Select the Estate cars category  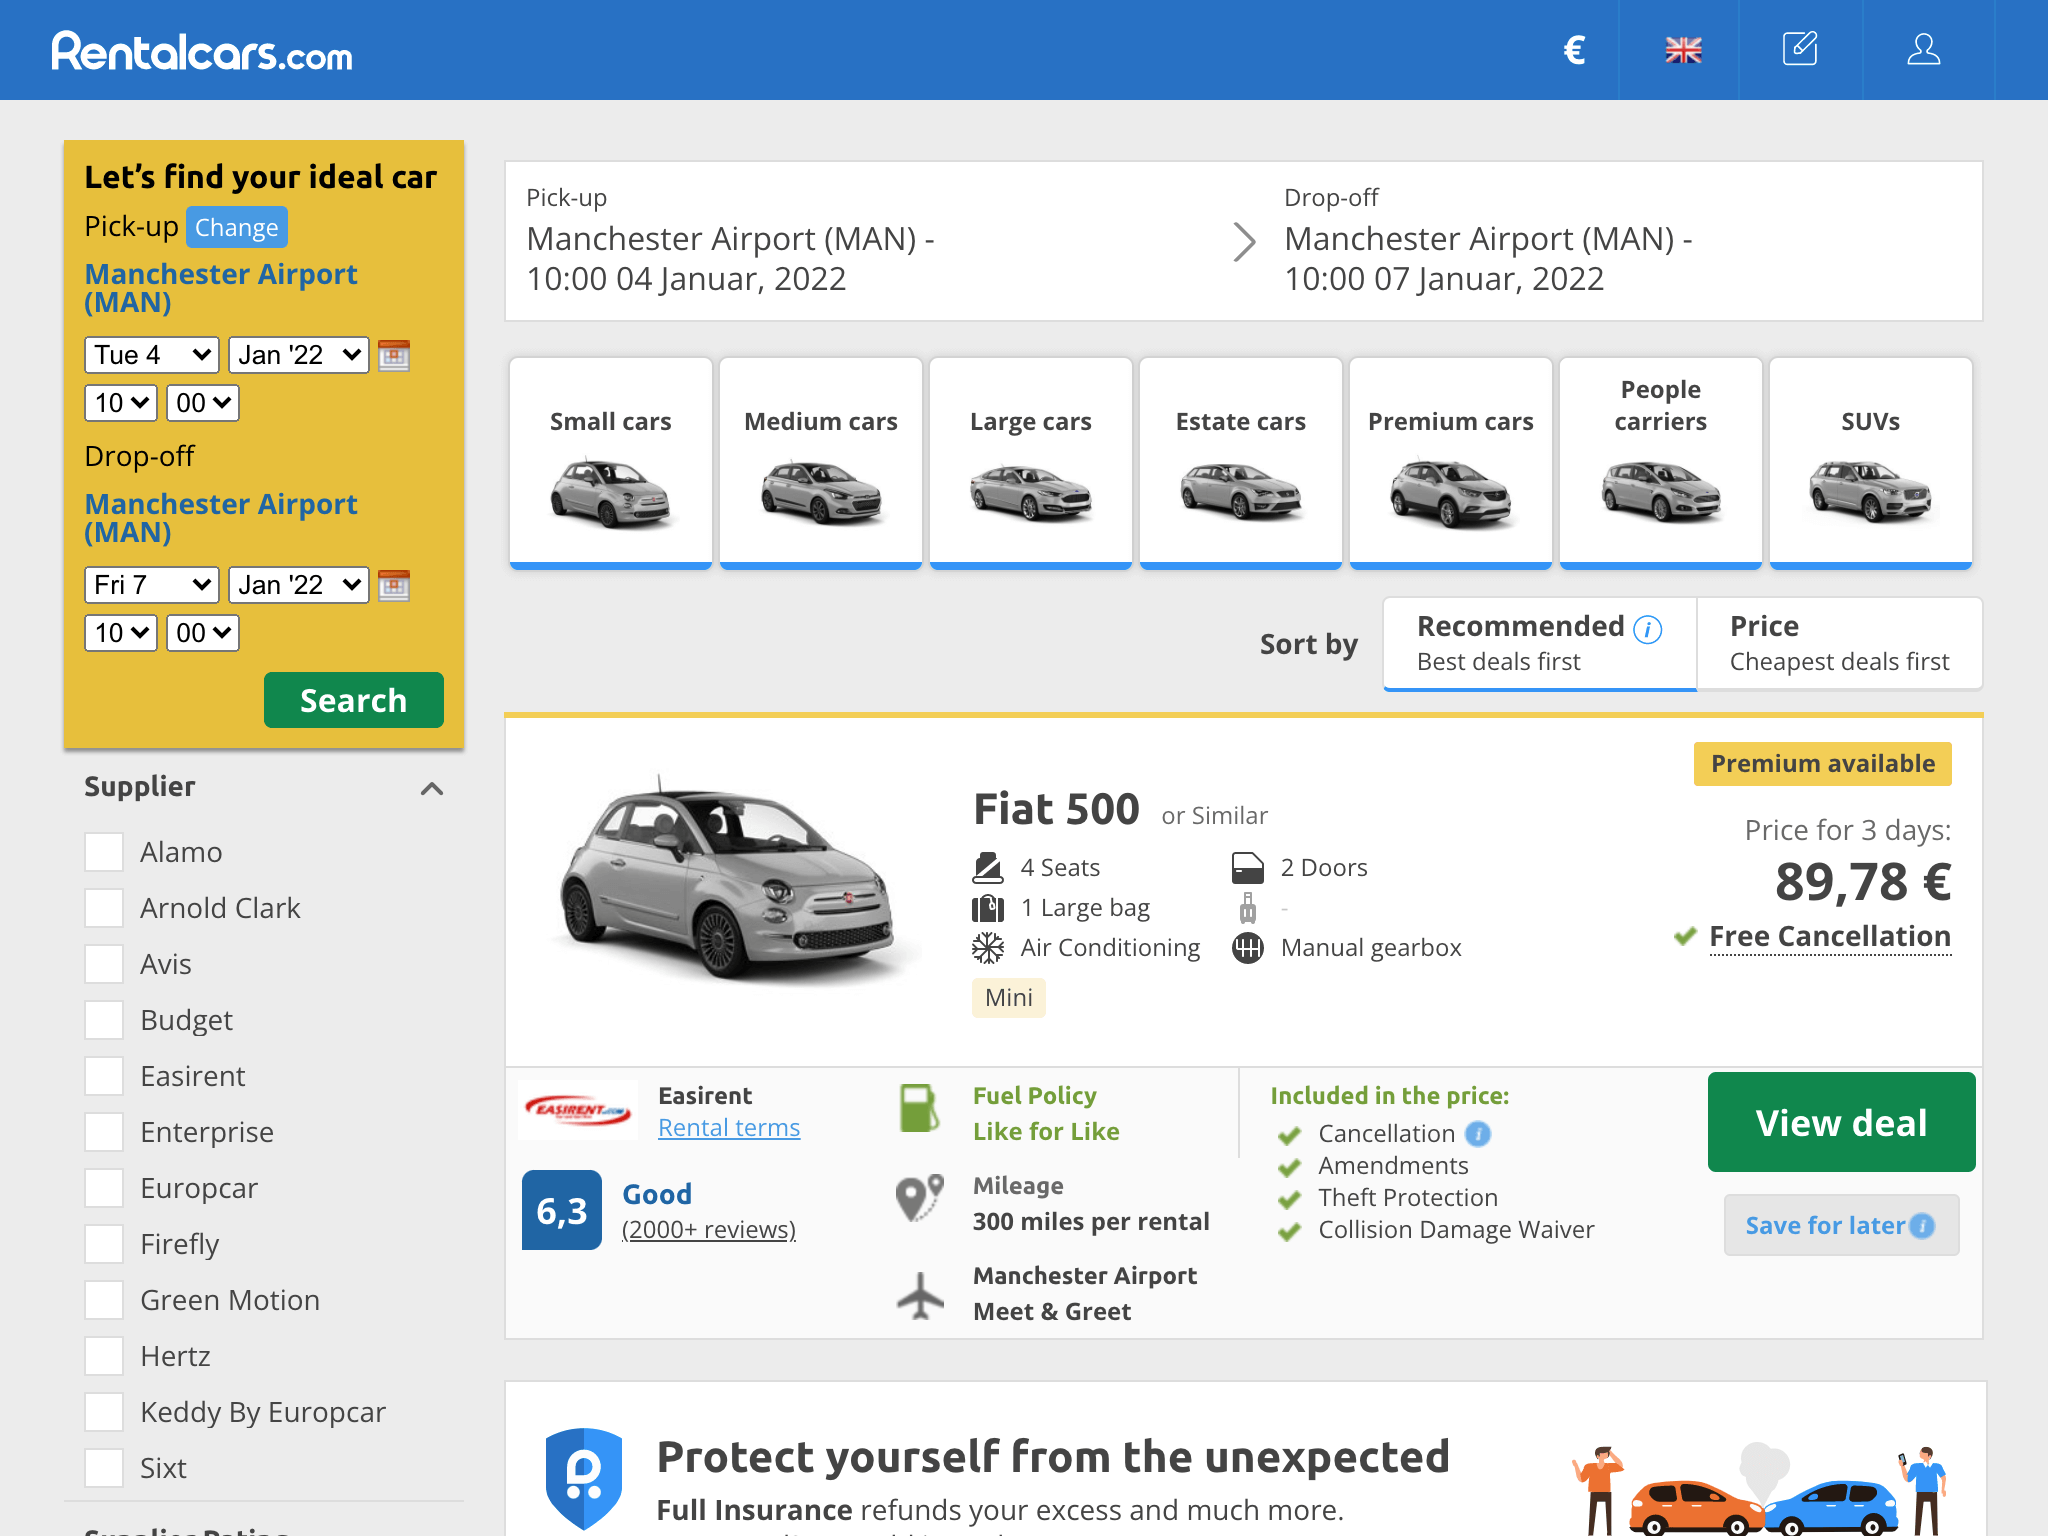click(1241, 463)
